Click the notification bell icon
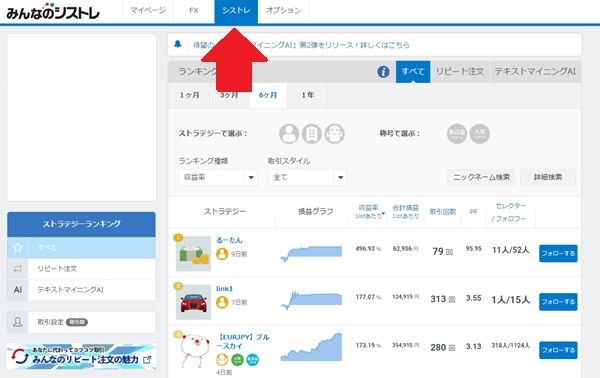Screen dimensions: 600x378 pos(178,44)
